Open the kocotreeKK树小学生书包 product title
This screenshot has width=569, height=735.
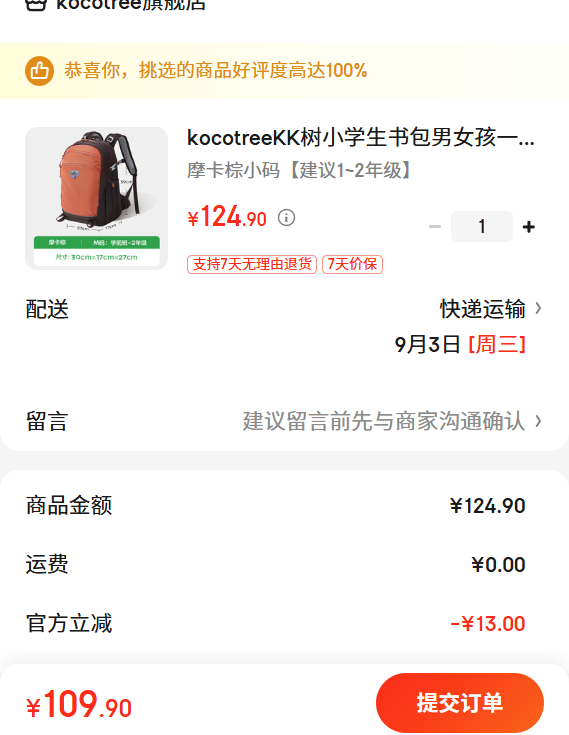(361, 138)
